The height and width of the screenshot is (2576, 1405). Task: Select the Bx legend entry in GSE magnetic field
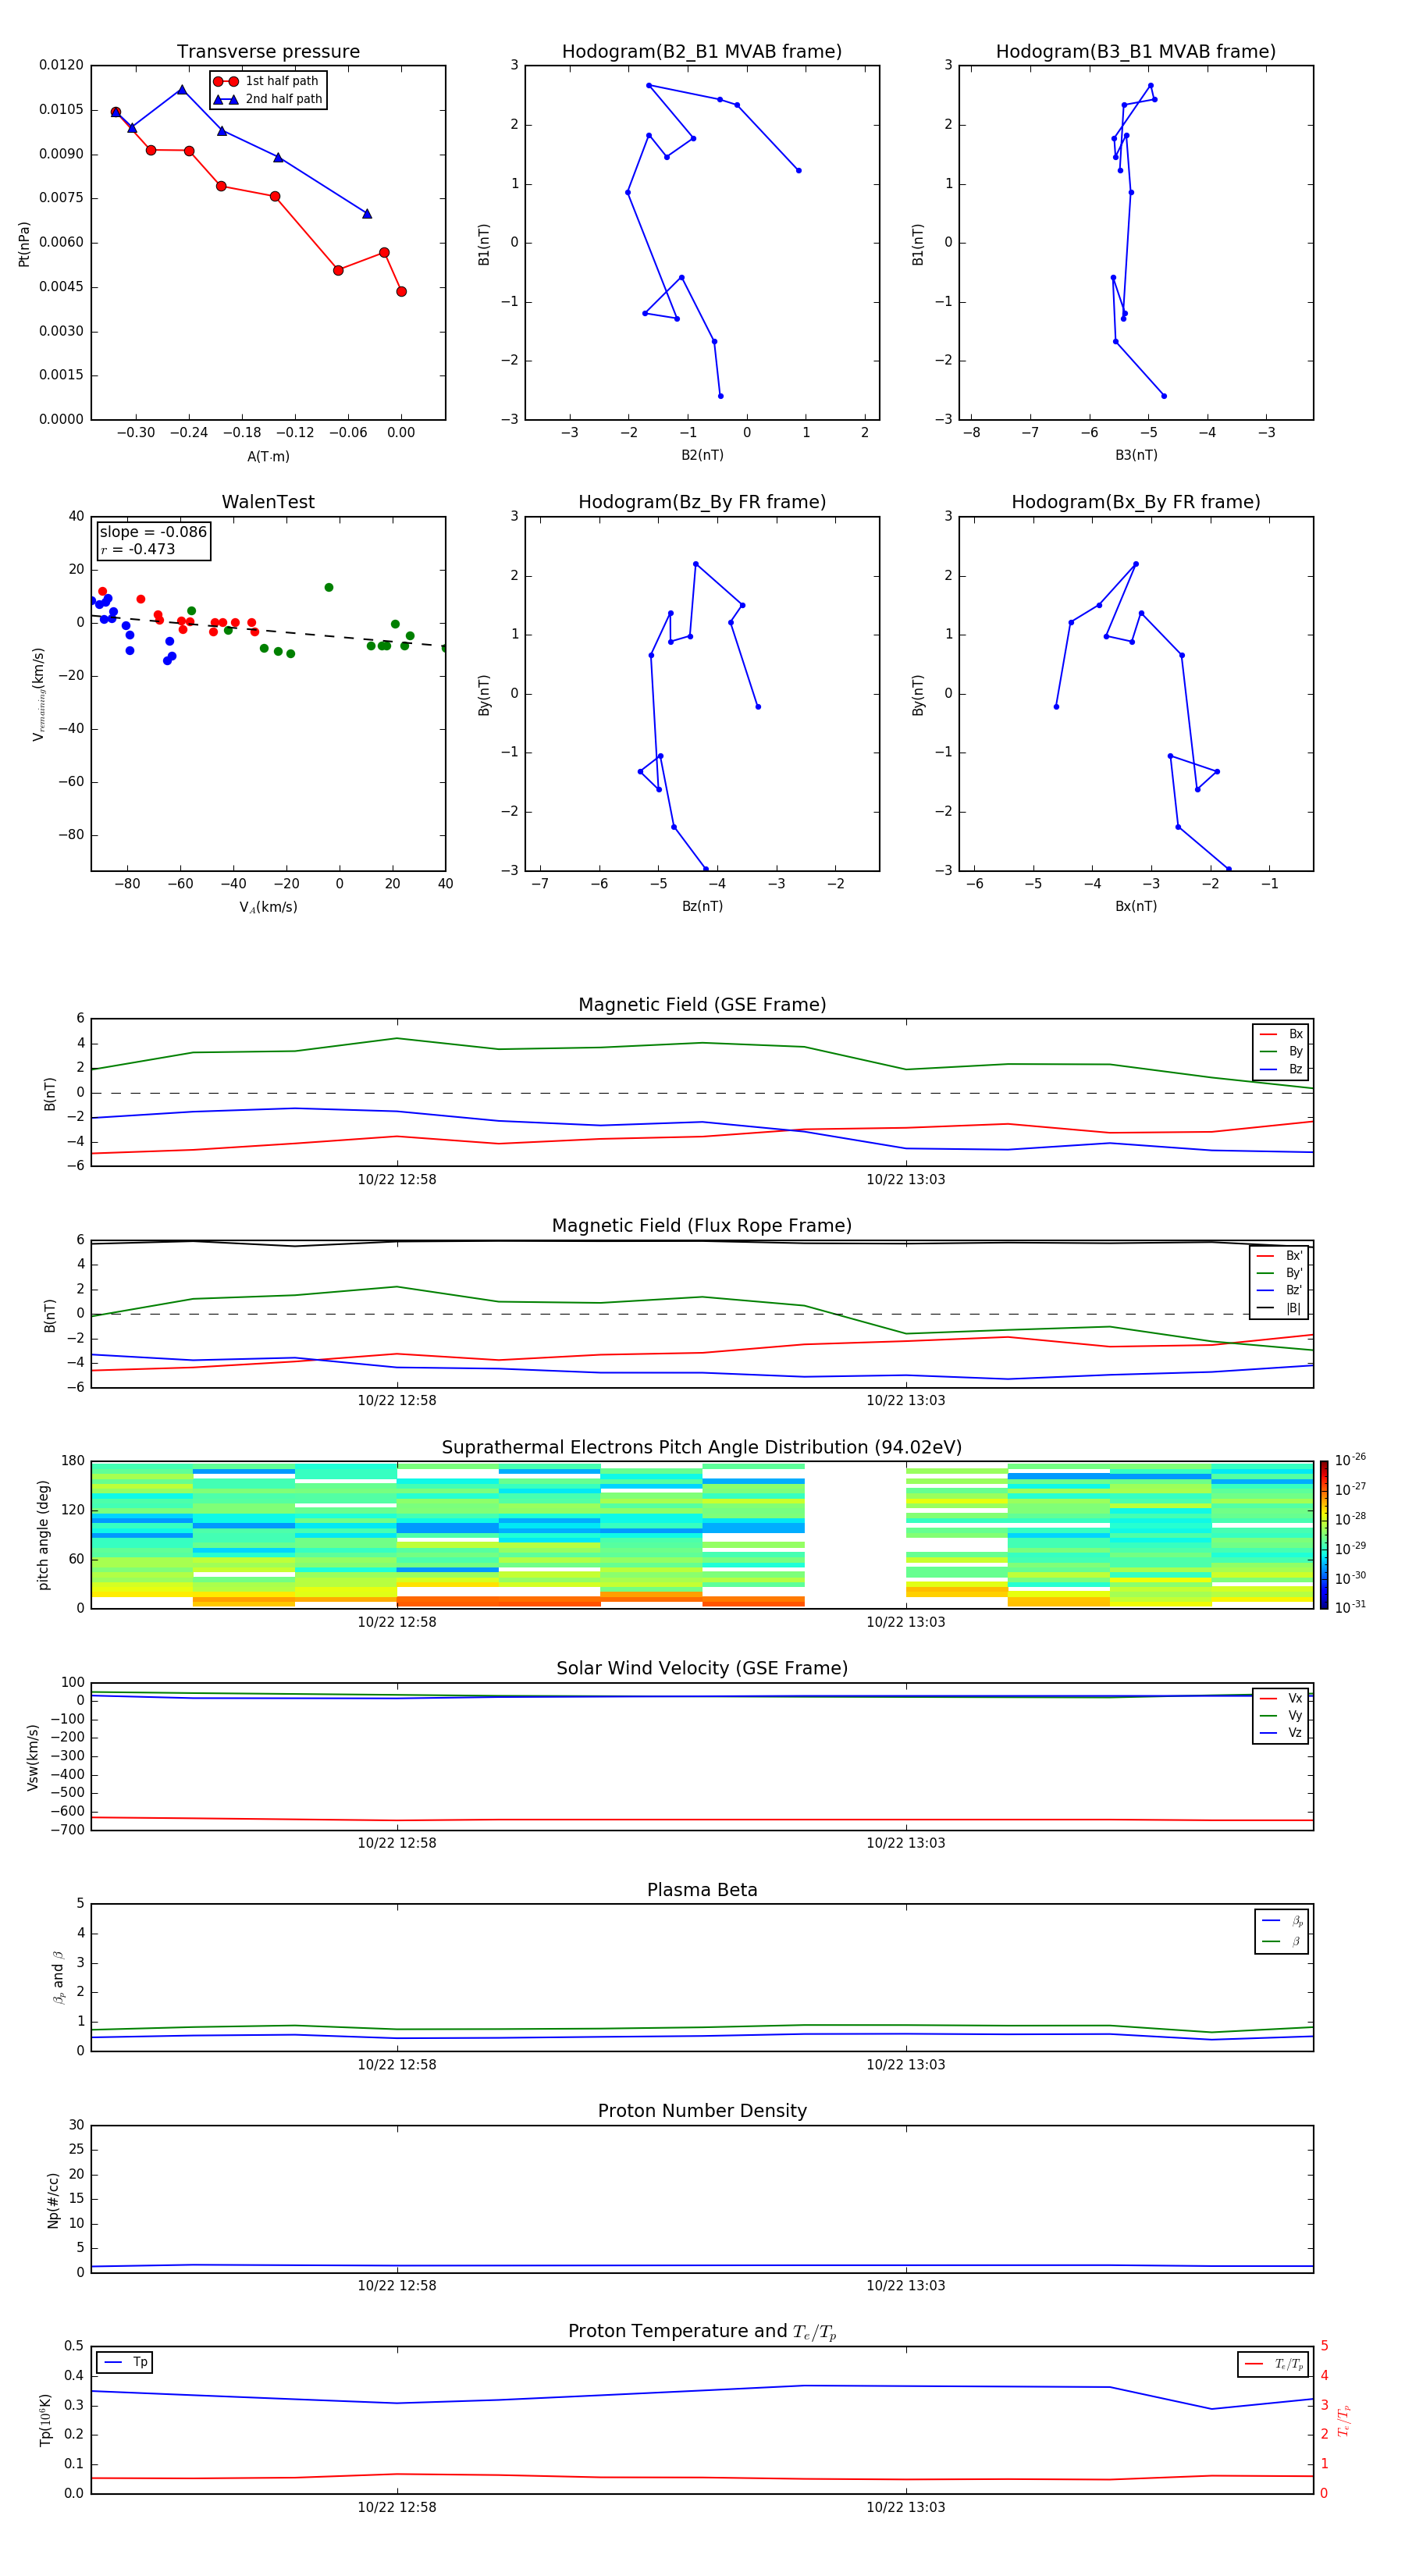pos(1281,1034)
